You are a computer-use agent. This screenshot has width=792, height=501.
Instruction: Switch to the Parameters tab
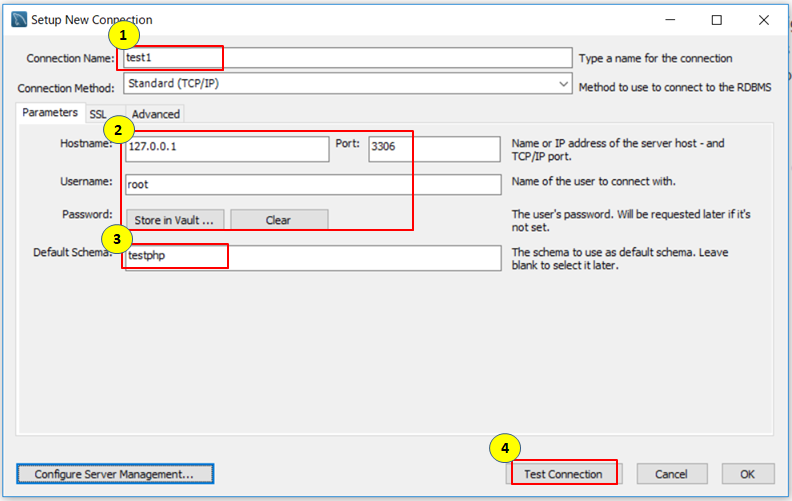click(50, 113)
